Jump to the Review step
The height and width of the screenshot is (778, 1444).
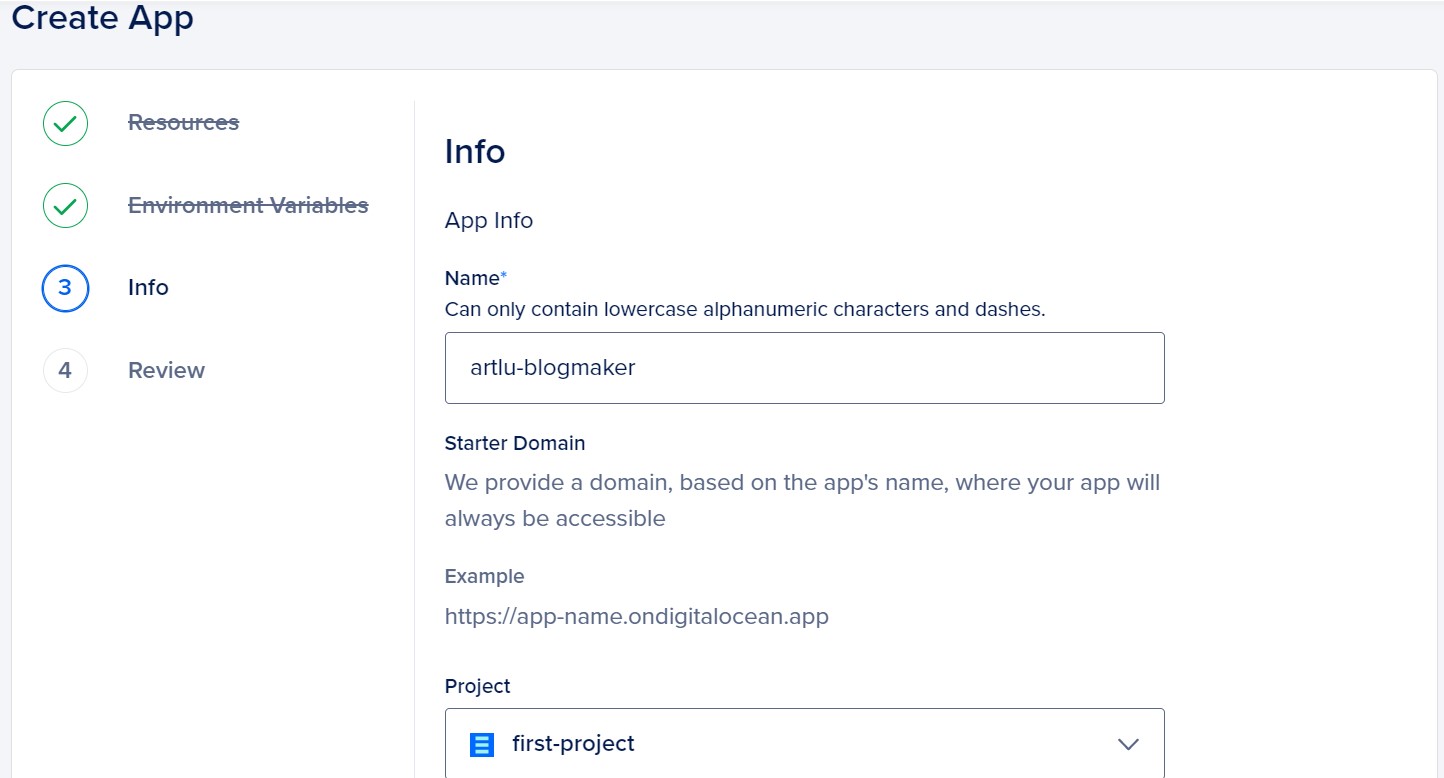coord(166,370)
